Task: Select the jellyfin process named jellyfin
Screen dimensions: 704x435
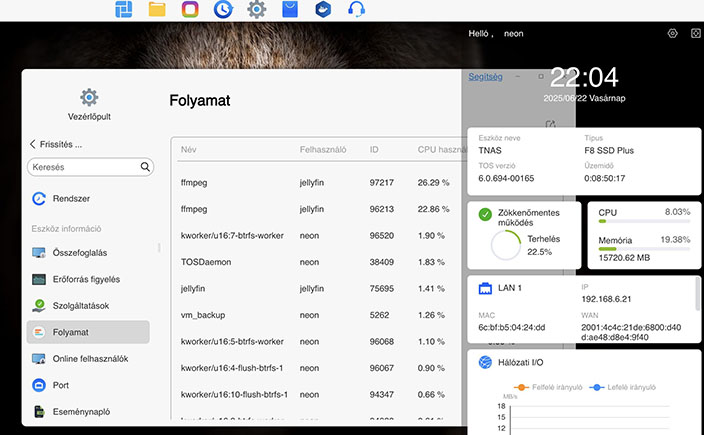Action: [x=317, y=289]
